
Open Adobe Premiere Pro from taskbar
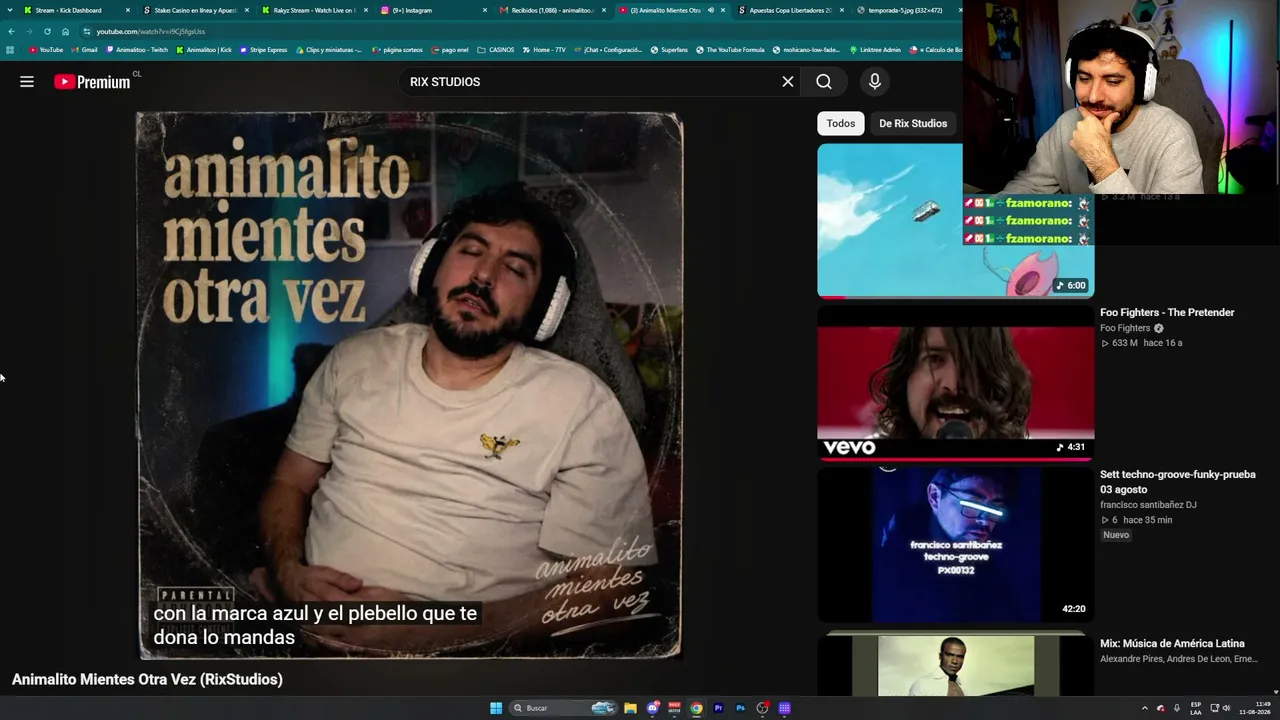point(718,708)
